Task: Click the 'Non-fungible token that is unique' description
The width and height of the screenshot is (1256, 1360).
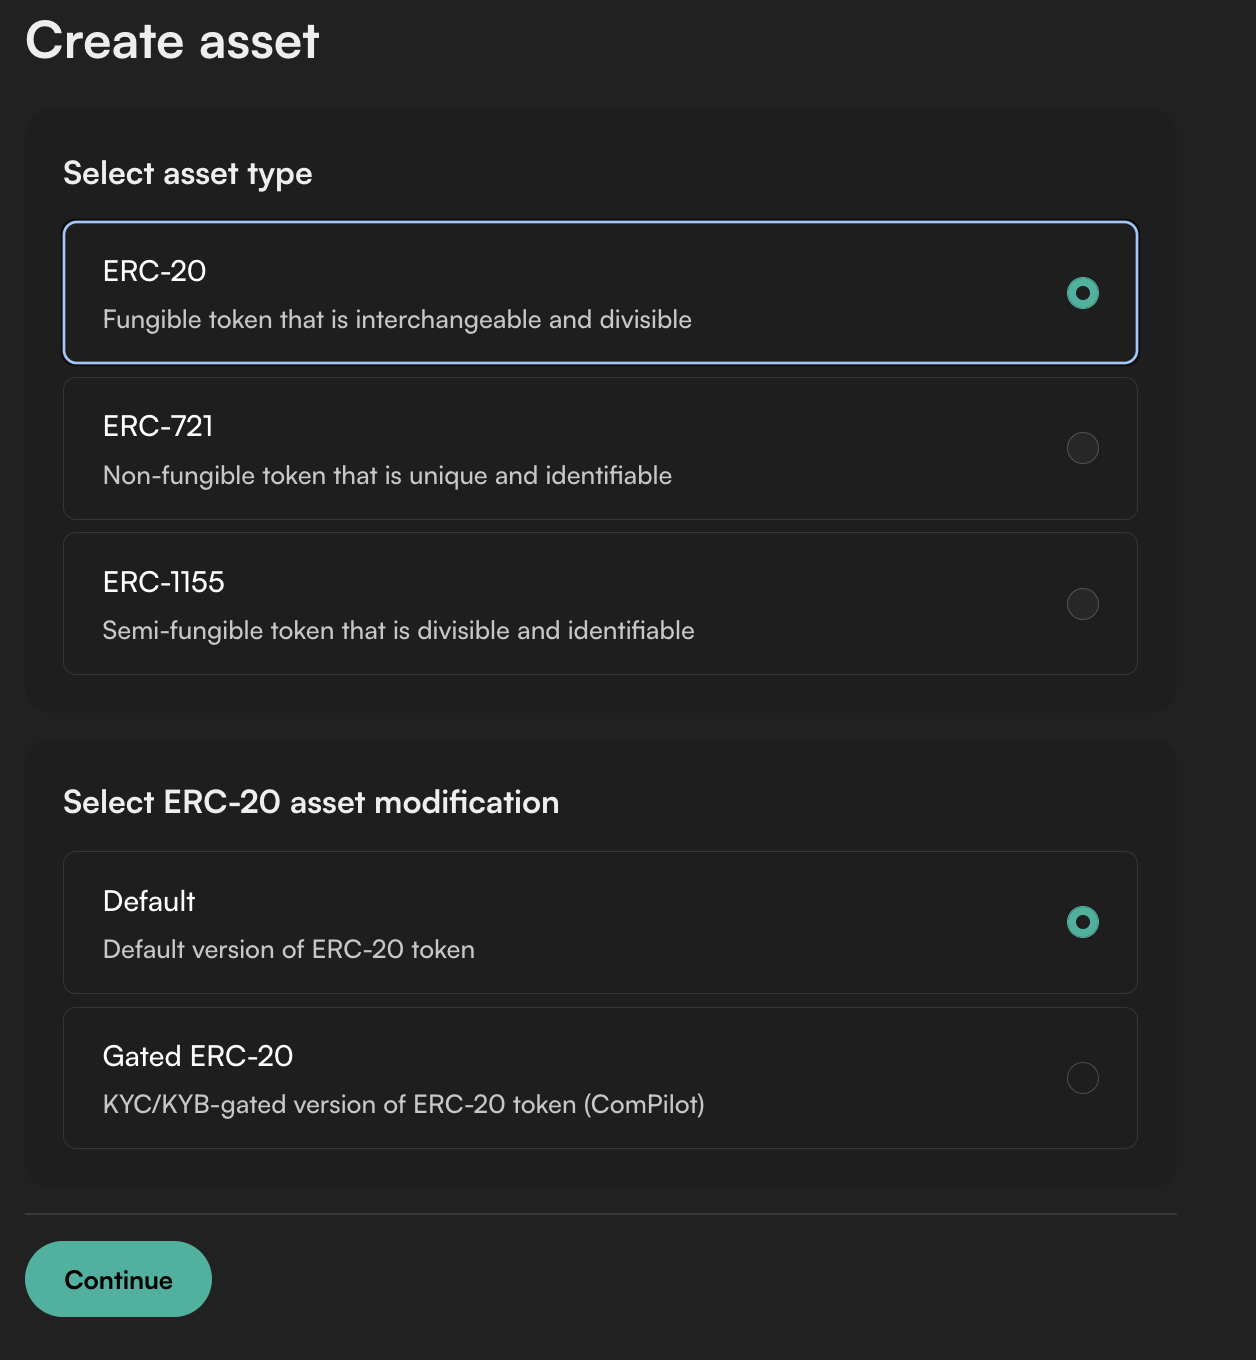Action: (x=387, y=476)
